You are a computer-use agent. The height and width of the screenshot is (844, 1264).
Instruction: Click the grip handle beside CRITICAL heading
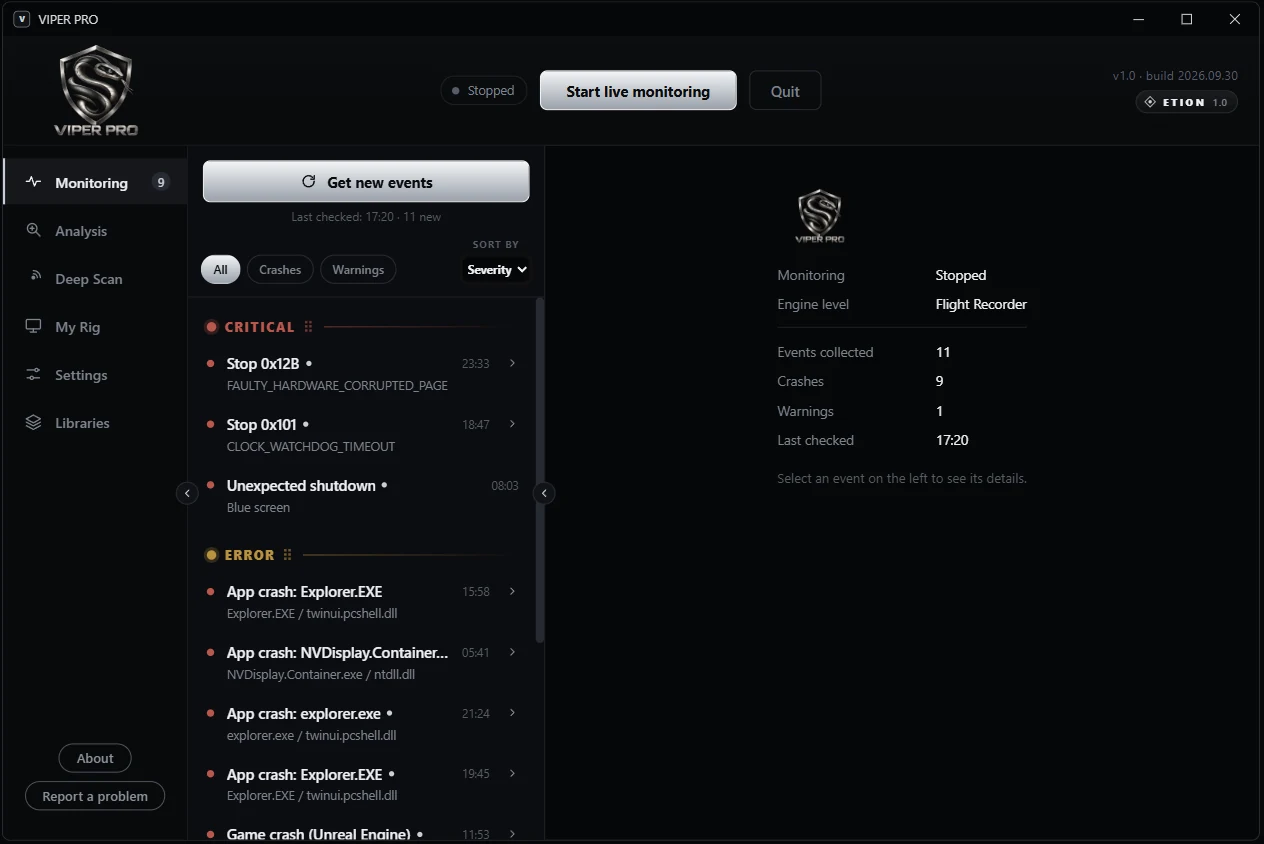pyautogui.click(x=308, y=327)
